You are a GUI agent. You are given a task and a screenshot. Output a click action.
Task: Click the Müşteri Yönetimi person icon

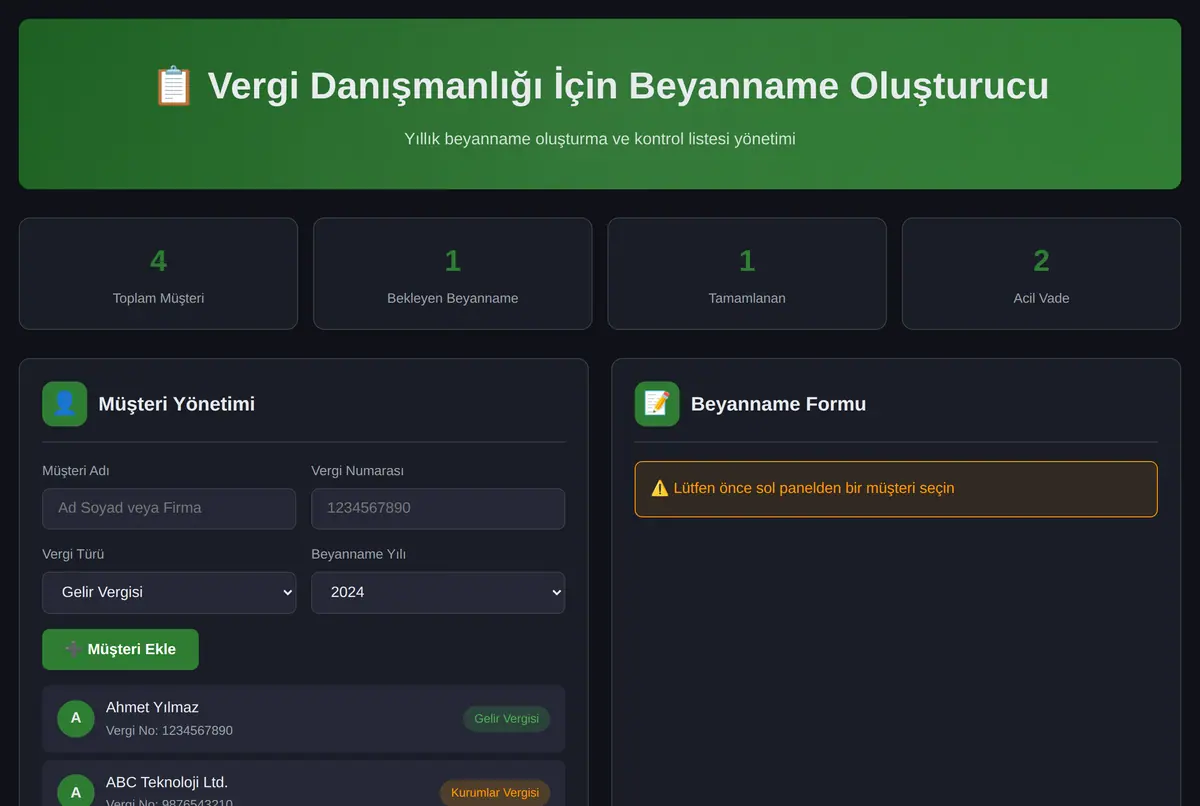point(64,404)
